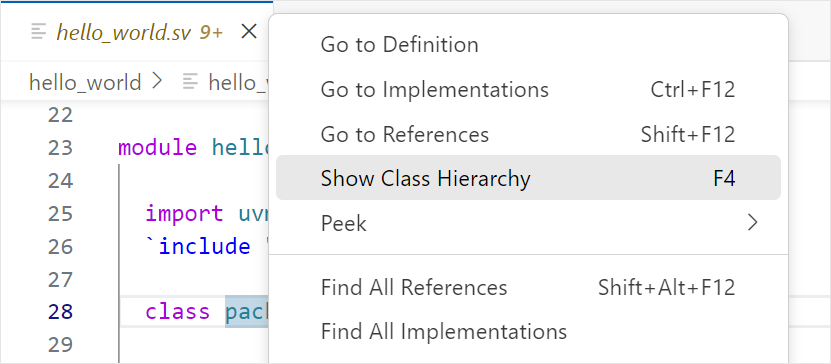Open the truncated hello_w breadcrumb segment
Viewport: 831px width, 364px height.
click(240, 82)
